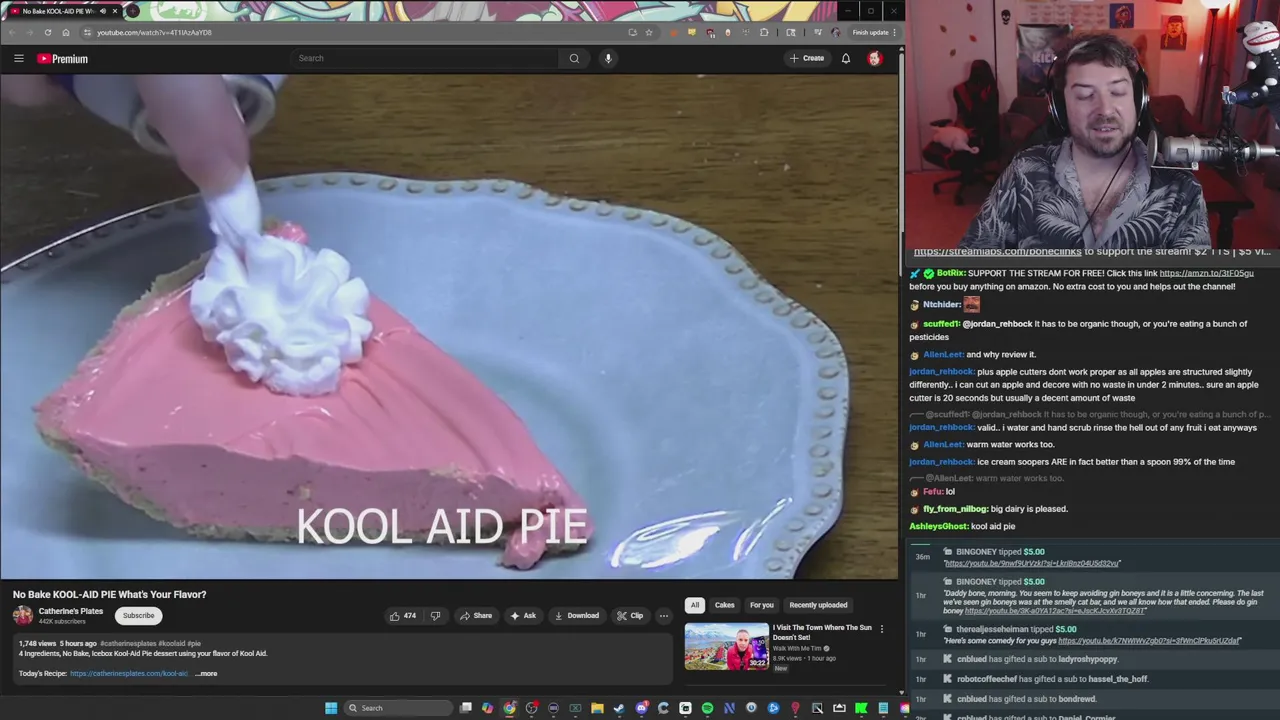
Task: Start voice search with microphone icon
Action: (608, 58)
